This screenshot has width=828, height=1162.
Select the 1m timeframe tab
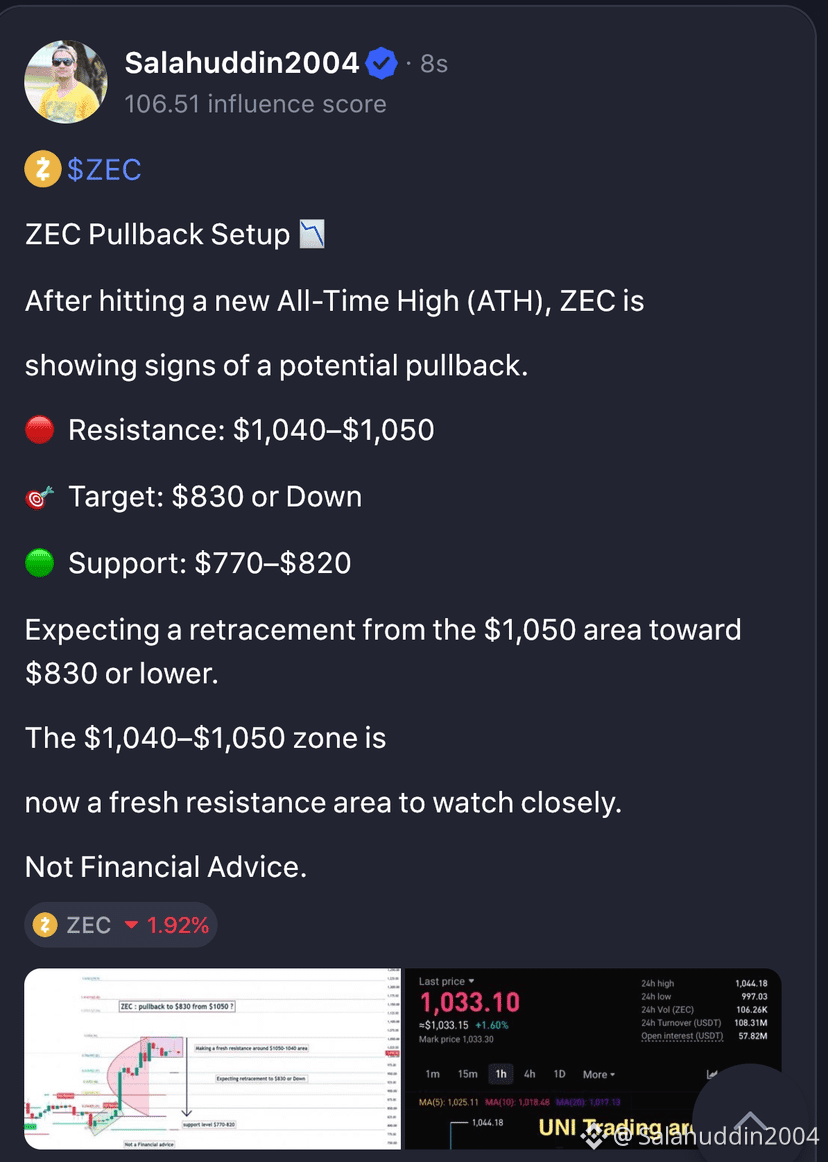433,1074
